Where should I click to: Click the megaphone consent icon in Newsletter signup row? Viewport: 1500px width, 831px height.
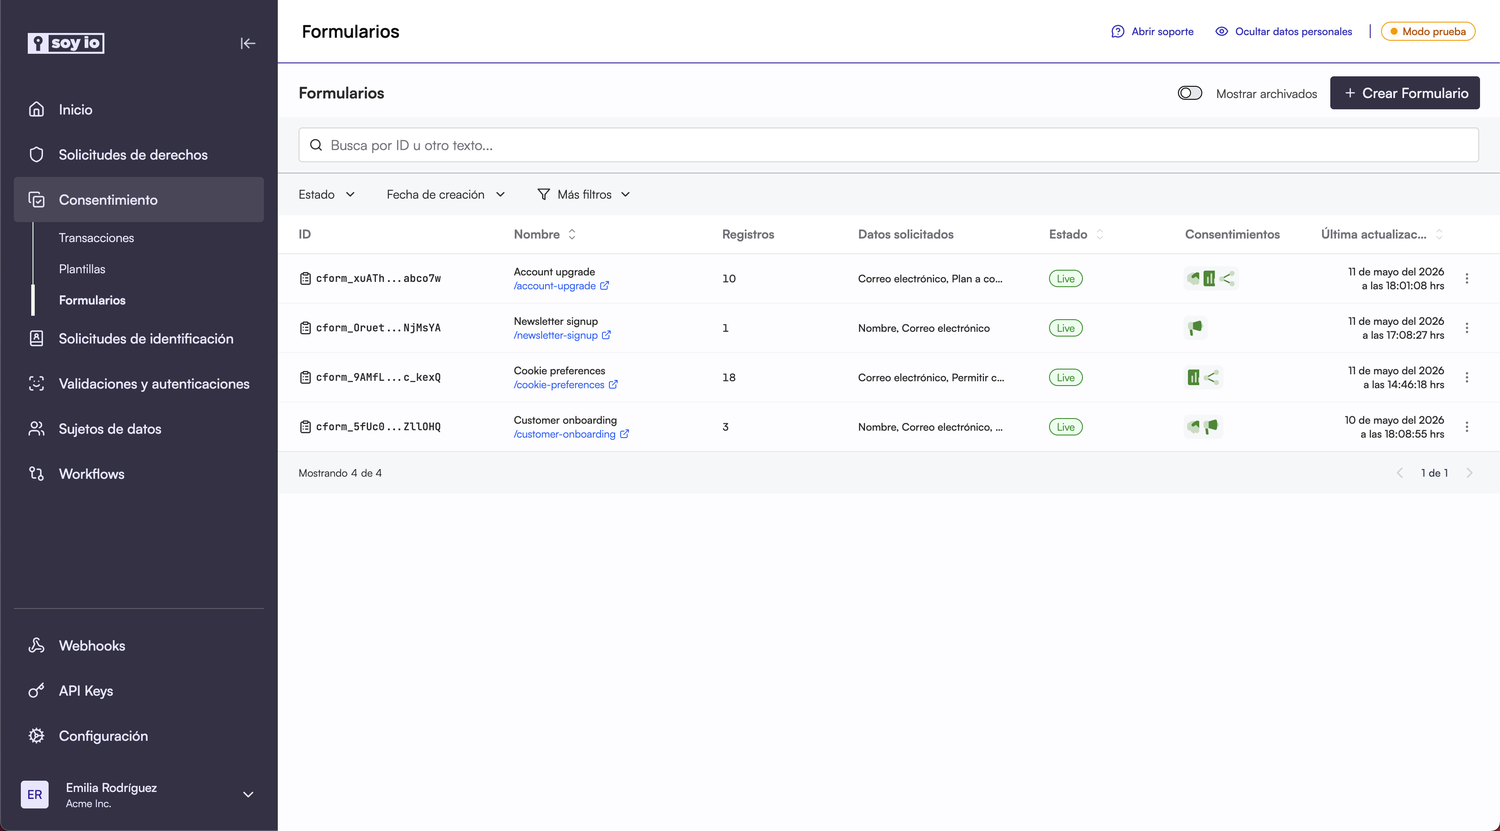[1195, 328]
